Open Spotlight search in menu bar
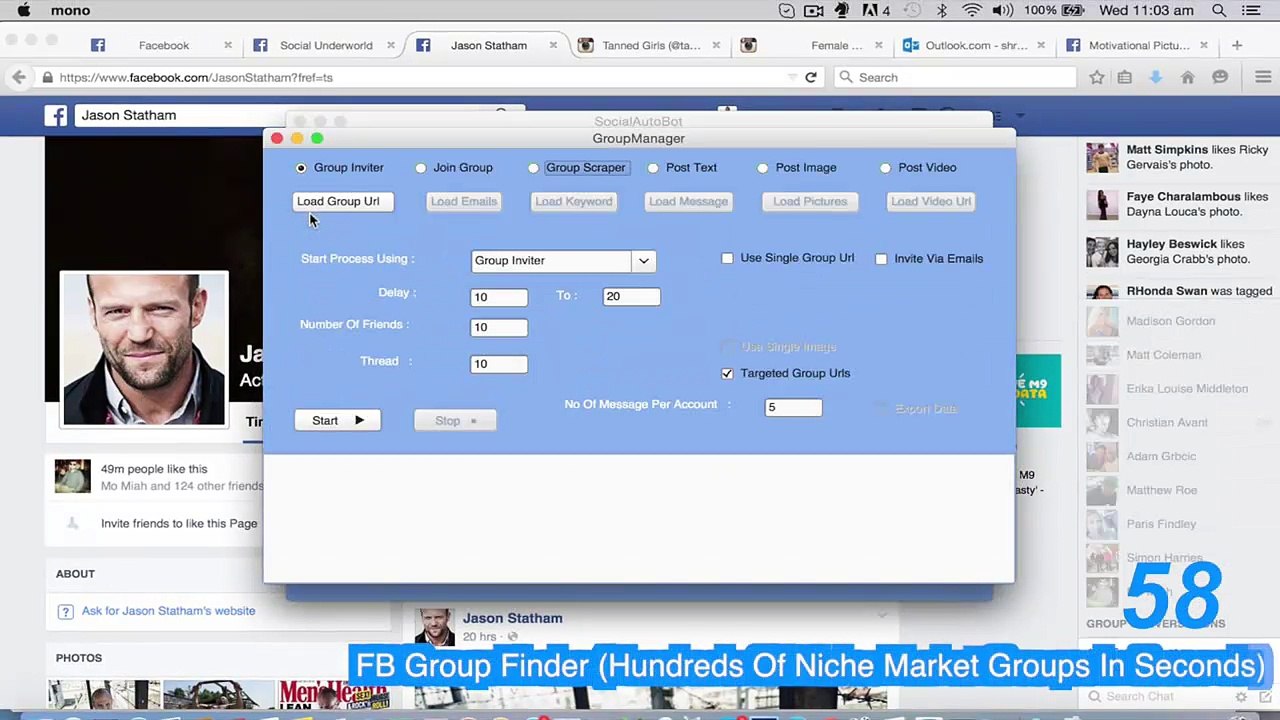This screenshot has height=720, width=1280. pos(1219,11)
